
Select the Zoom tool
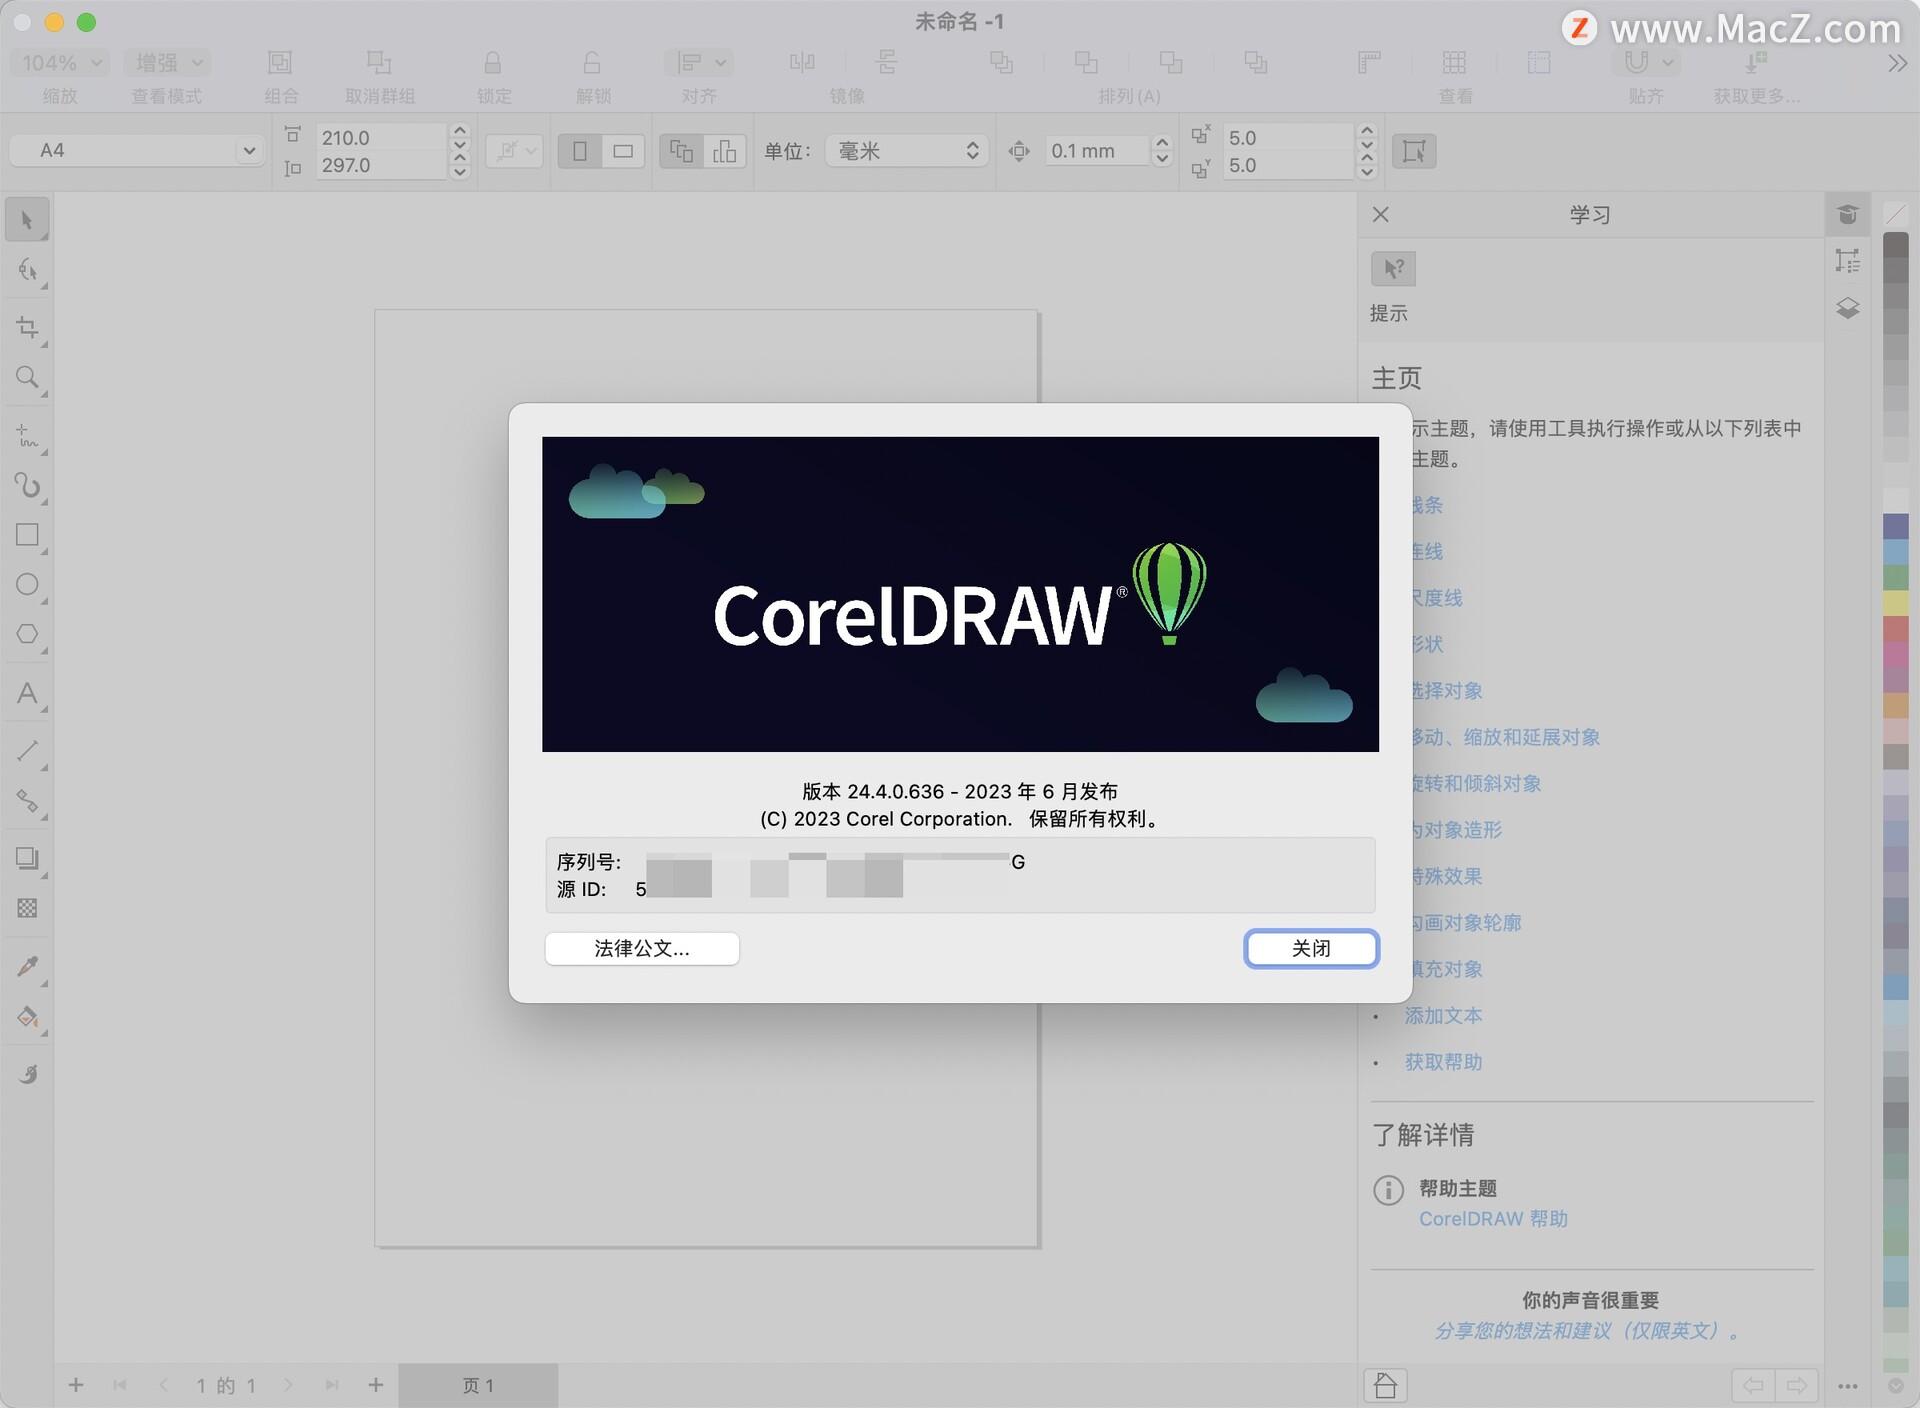(x=27, y=377)
